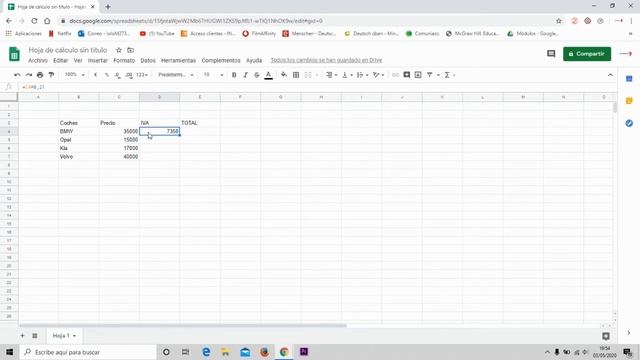Open the Archivo menu
The height and width of the screenshot is (360, 640).
pos(38,60)
